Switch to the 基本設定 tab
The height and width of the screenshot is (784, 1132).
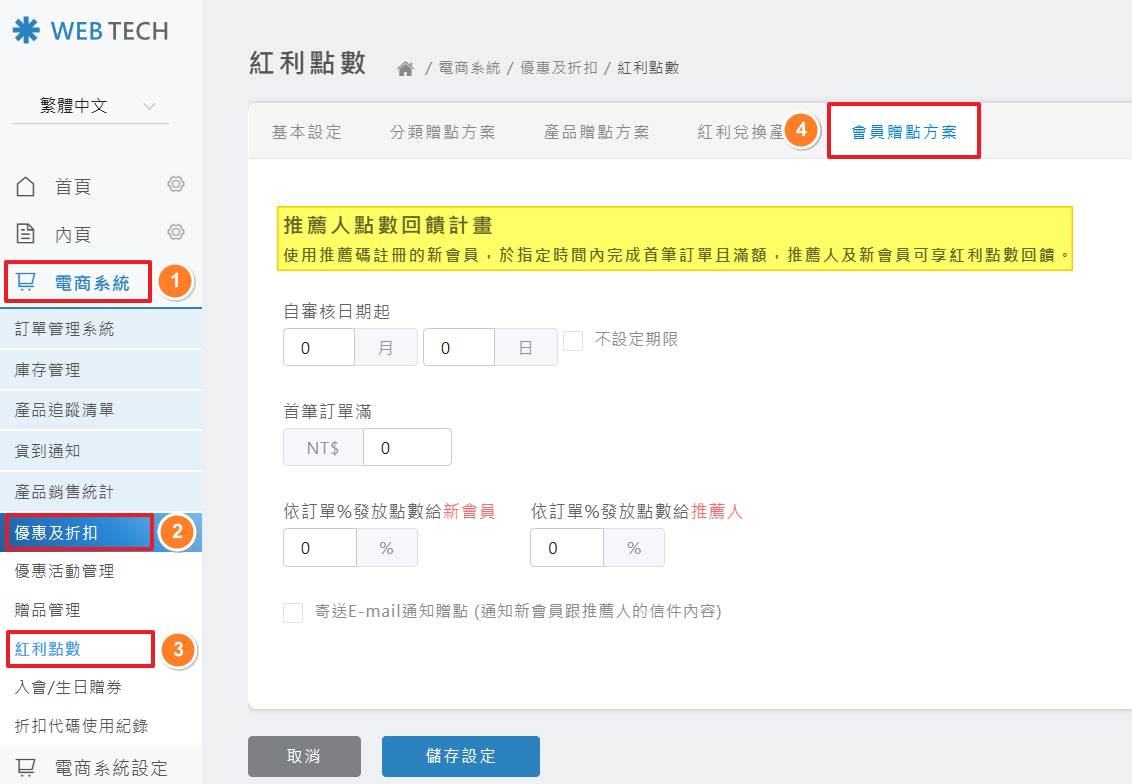(x=307, y=132)
